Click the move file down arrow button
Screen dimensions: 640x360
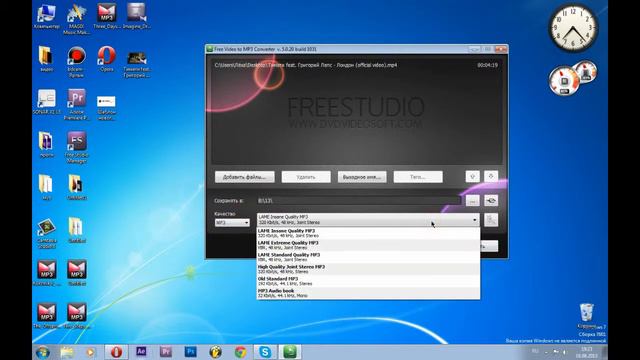click(491, 176)
